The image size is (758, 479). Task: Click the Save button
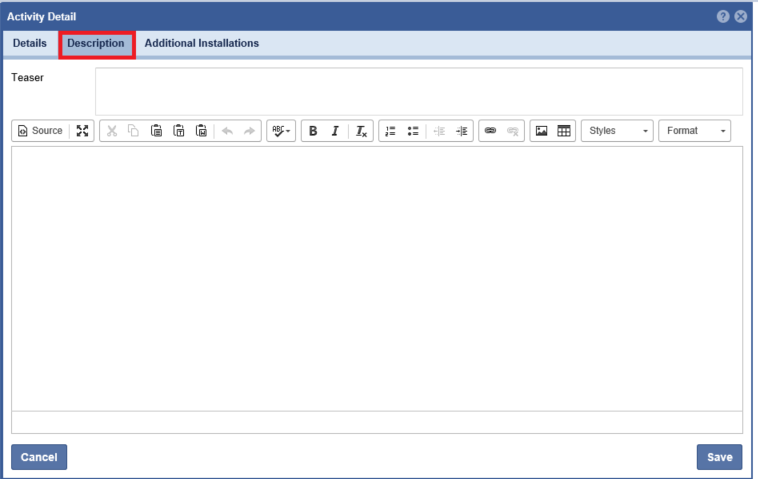[719, 457]
